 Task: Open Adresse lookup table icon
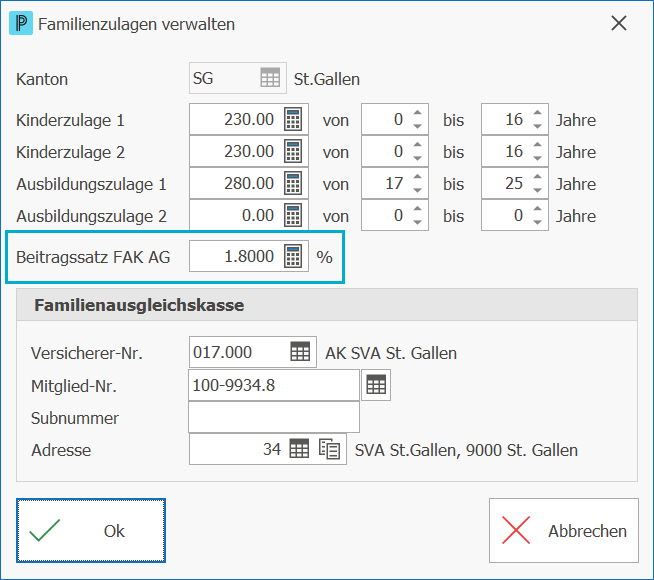299,449
